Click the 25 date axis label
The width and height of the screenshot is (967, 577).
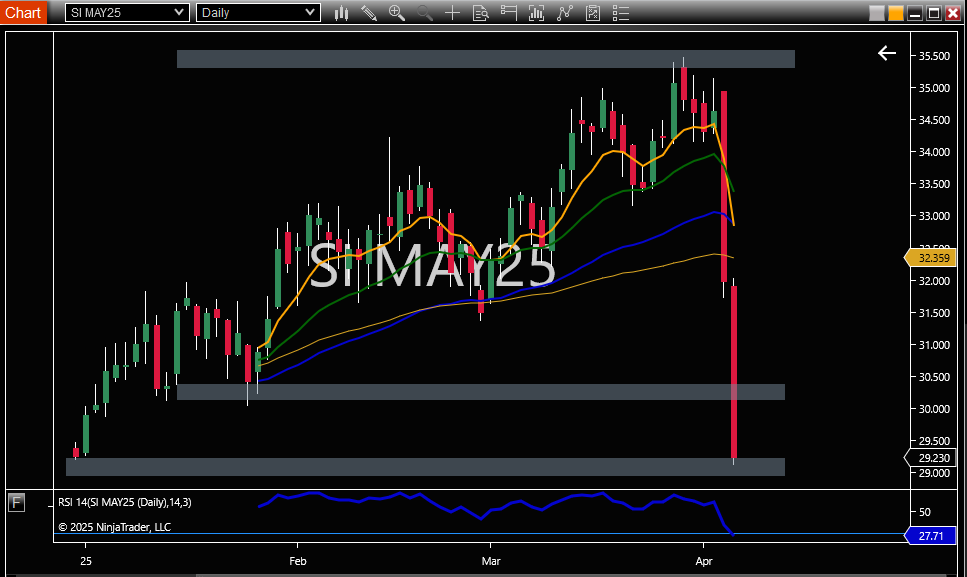click(86, 561)
